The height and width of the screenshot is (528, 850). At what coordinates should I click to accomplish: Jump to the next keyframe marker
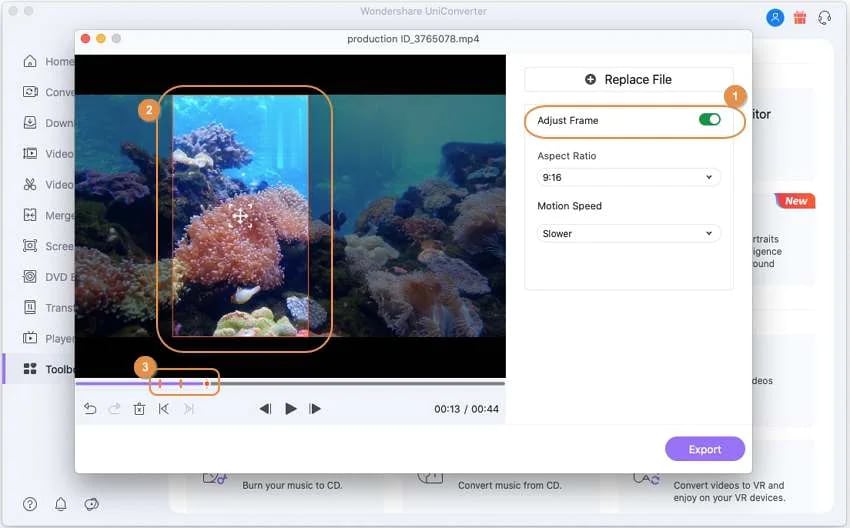(189, 409)
